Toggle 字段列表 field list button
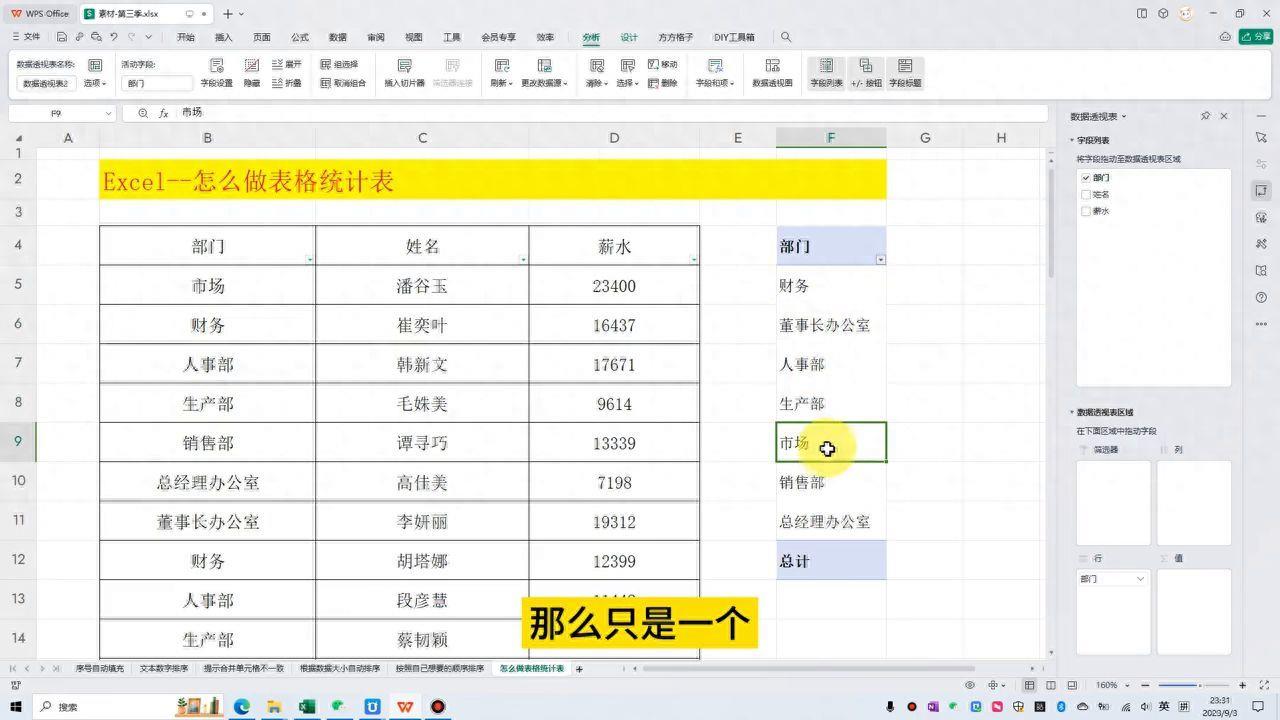This screenshot has height=720, width=1280. (826, 72)
